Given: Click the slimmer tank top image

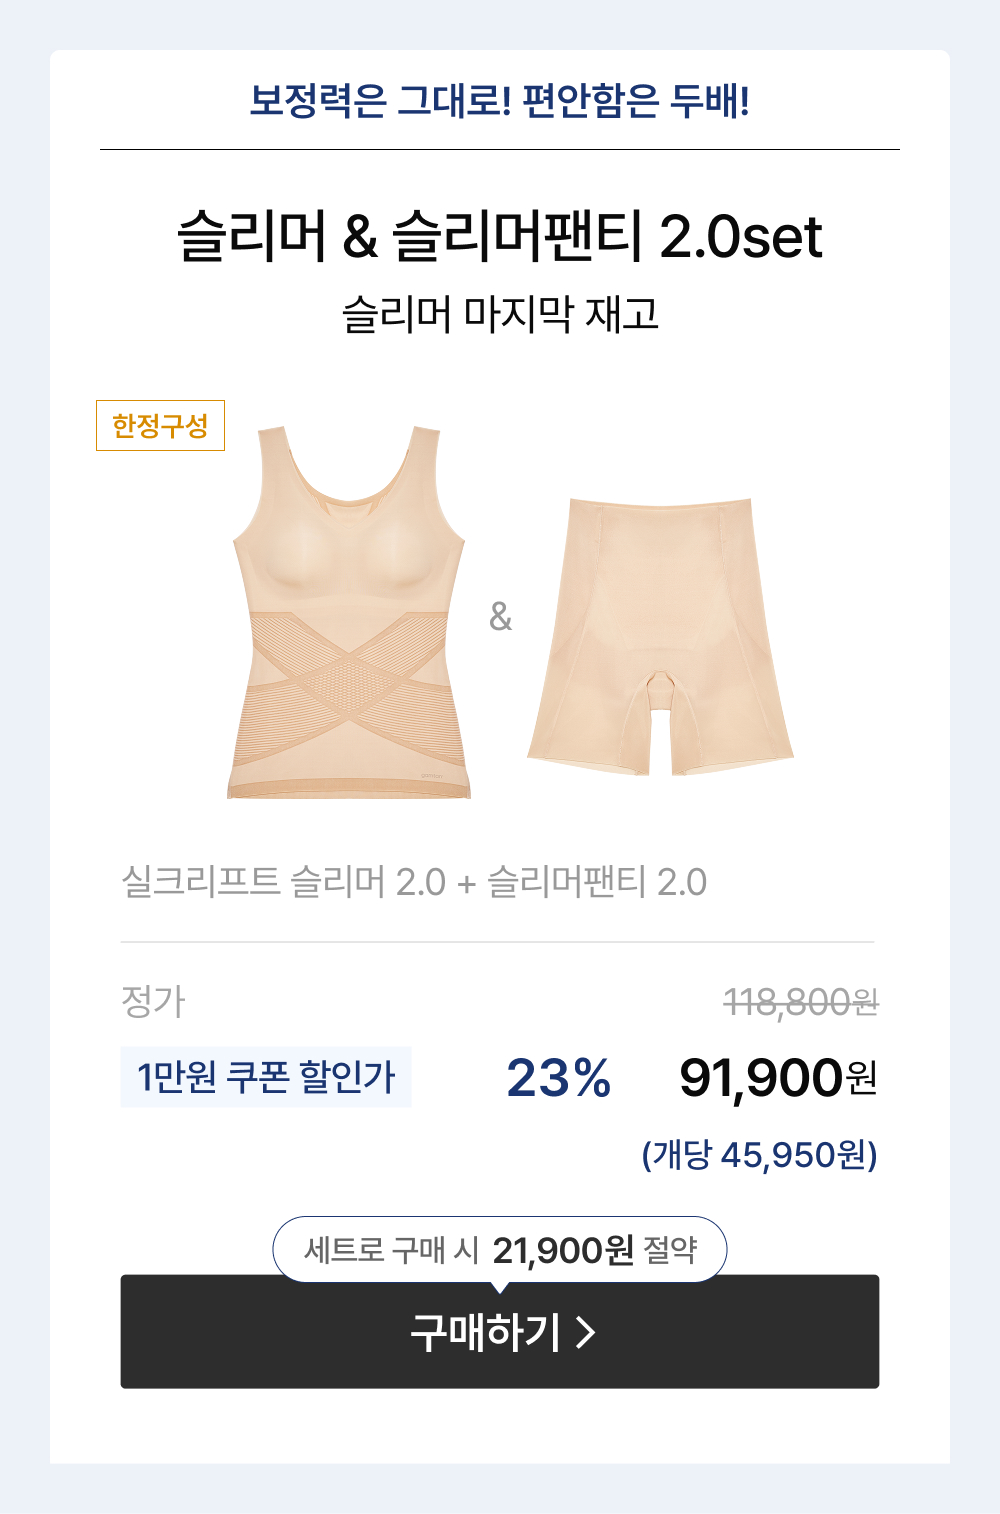Looking at the screenshot, I should (x=348, y=612).
